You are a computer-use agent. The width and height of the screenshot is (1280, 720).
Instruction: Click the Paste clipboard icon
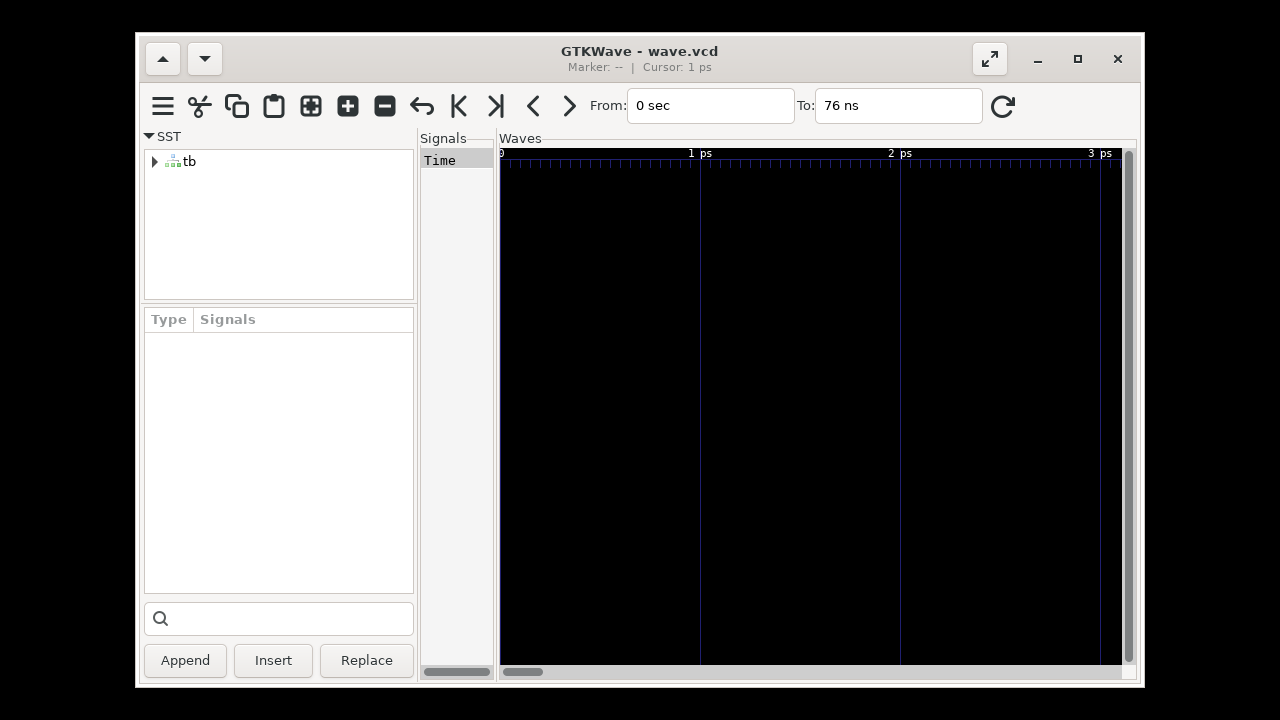tap(274, 106)
